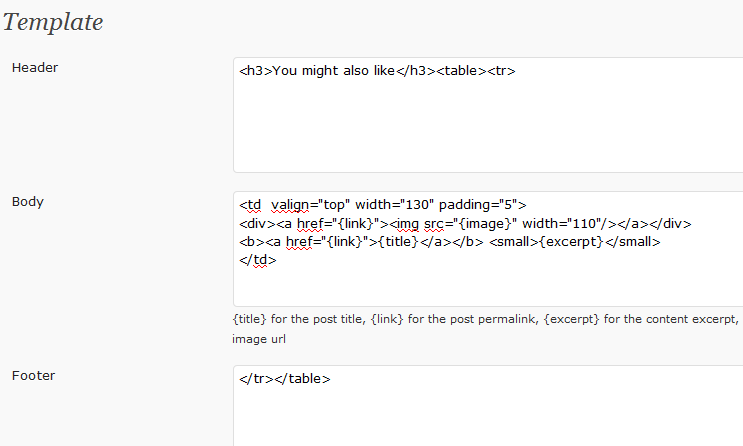Click the 'Footer' field label
Screen dimensions: 743x446
(34, 376)
